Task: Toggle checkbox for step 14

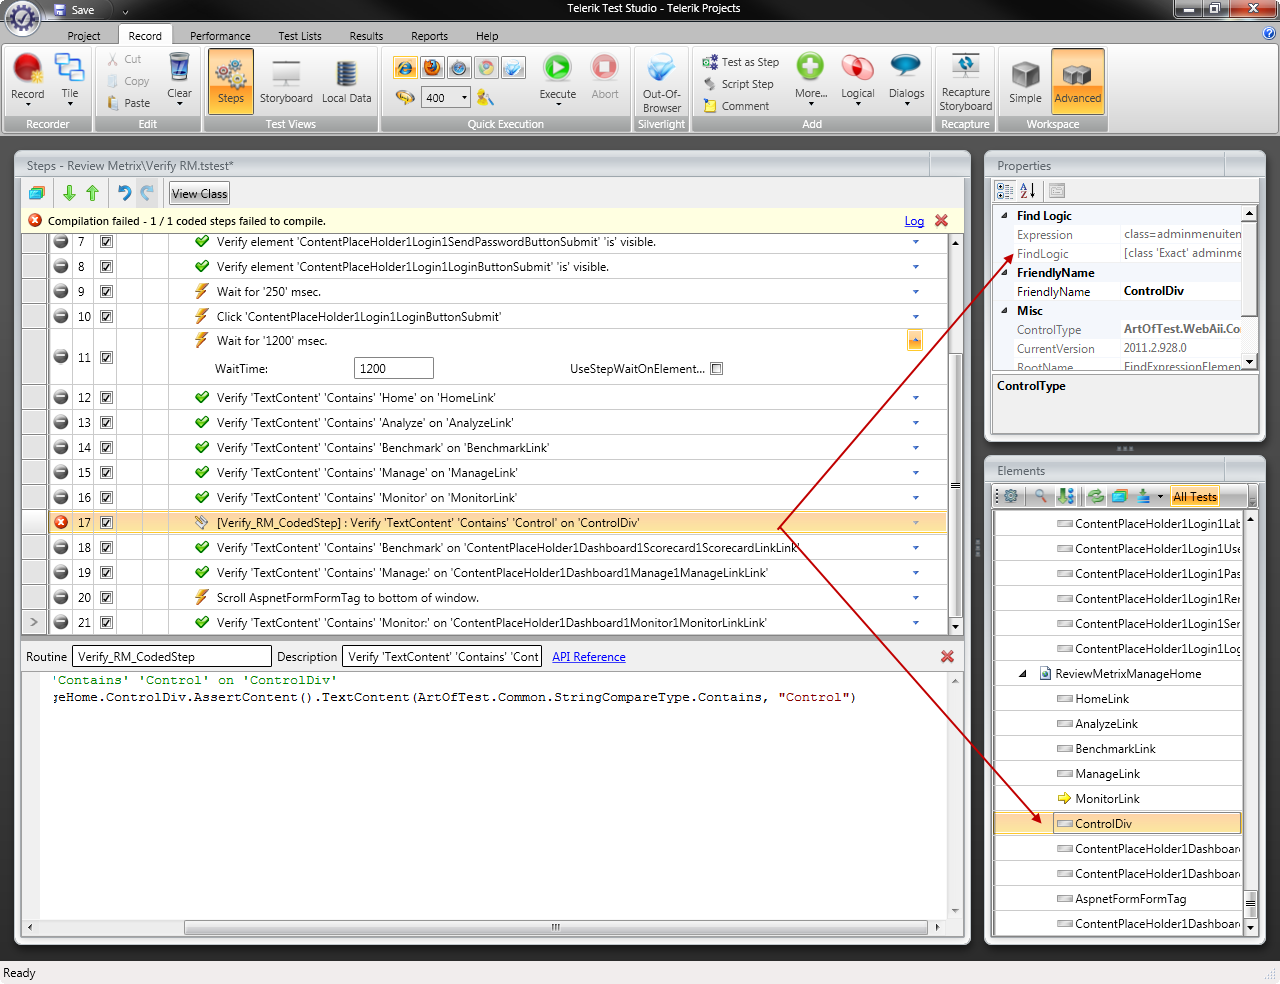Action: click(106, 448)
